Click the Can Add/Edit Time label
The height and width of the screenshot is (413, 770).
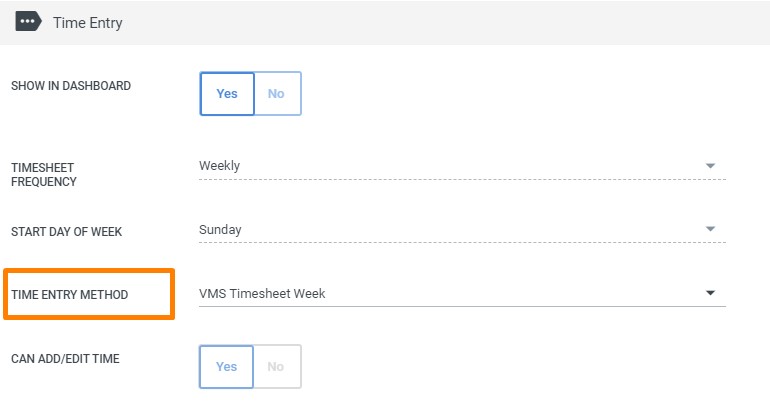[x=65, y=358]
